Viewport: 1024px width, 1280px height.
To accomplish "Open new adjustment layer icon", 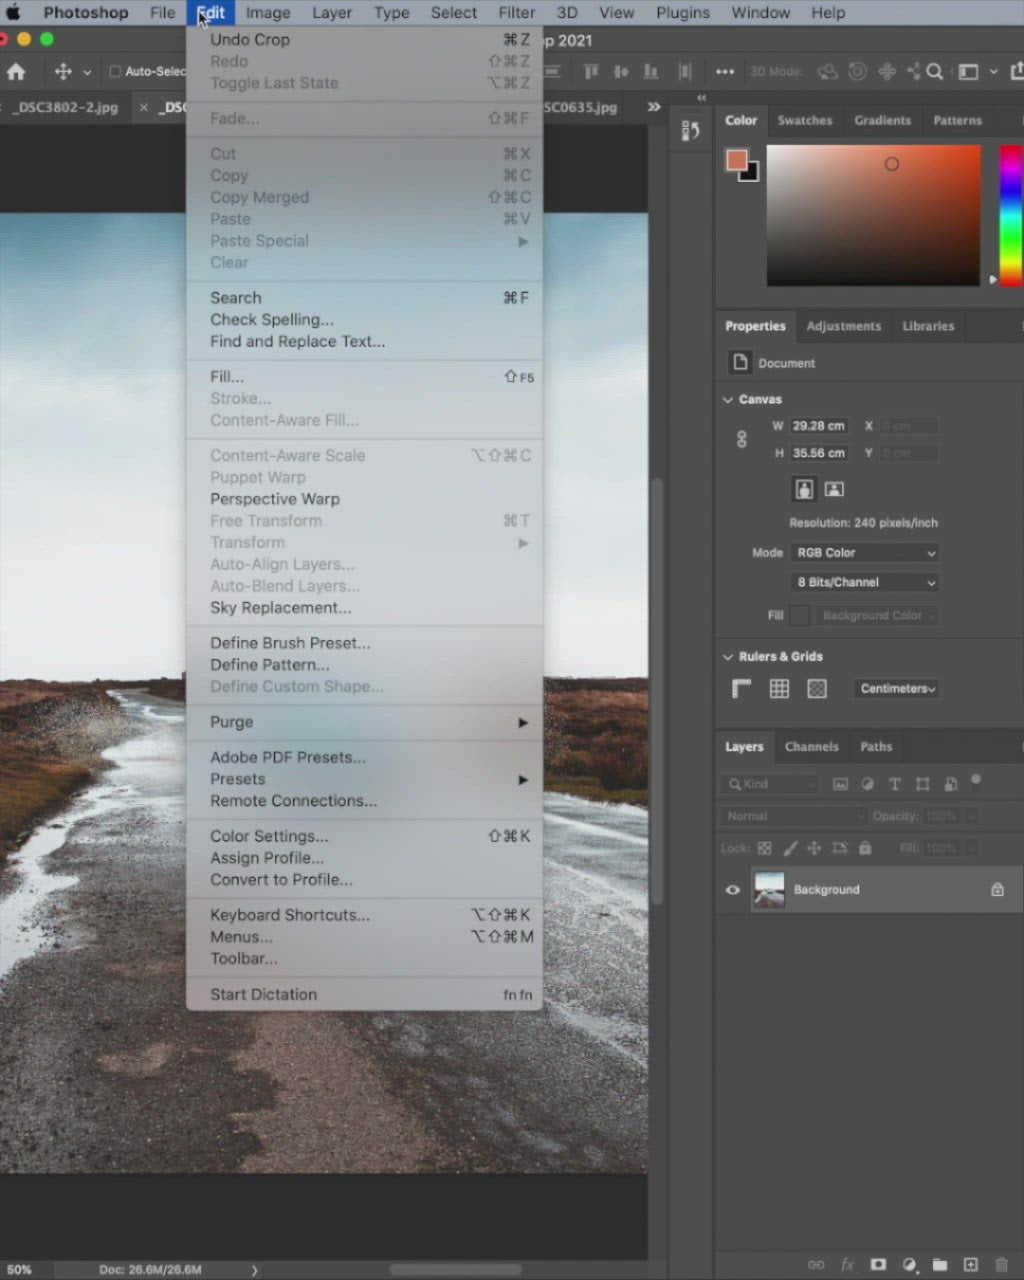I will click(909, 1265).
